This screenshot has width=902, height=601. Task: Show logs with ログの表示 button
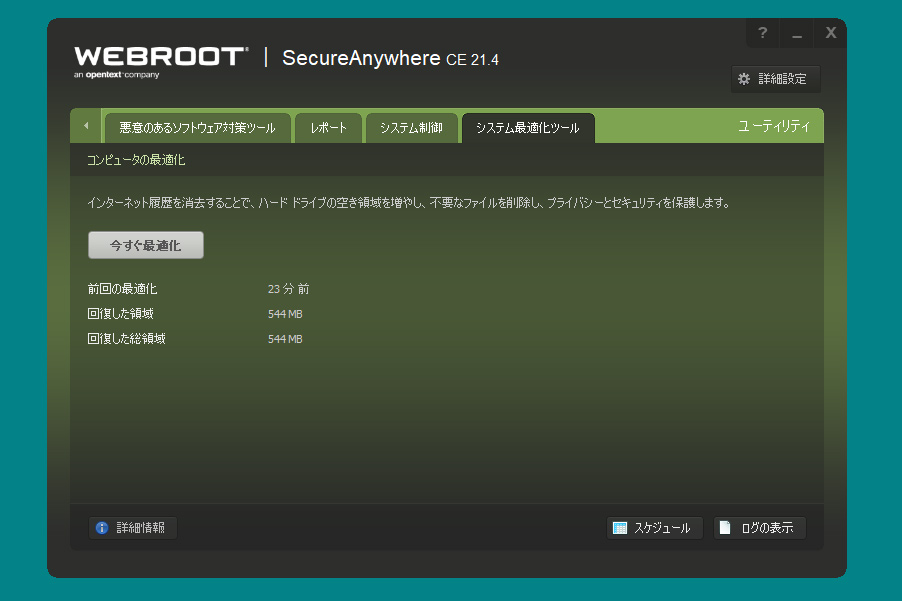coord(760,528)
